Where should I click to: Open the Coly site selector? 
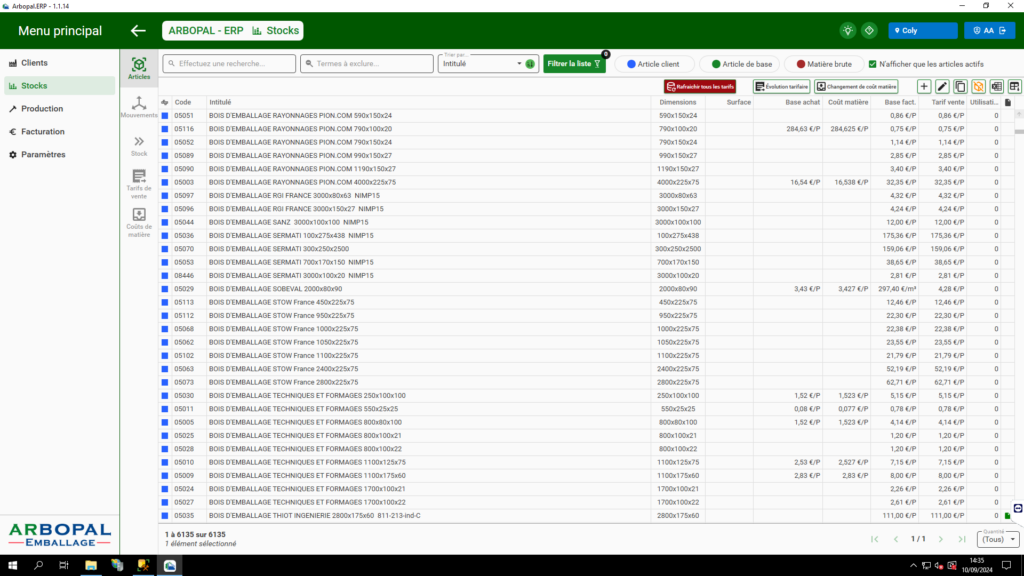pyautogui.click(x=922, y=31)
